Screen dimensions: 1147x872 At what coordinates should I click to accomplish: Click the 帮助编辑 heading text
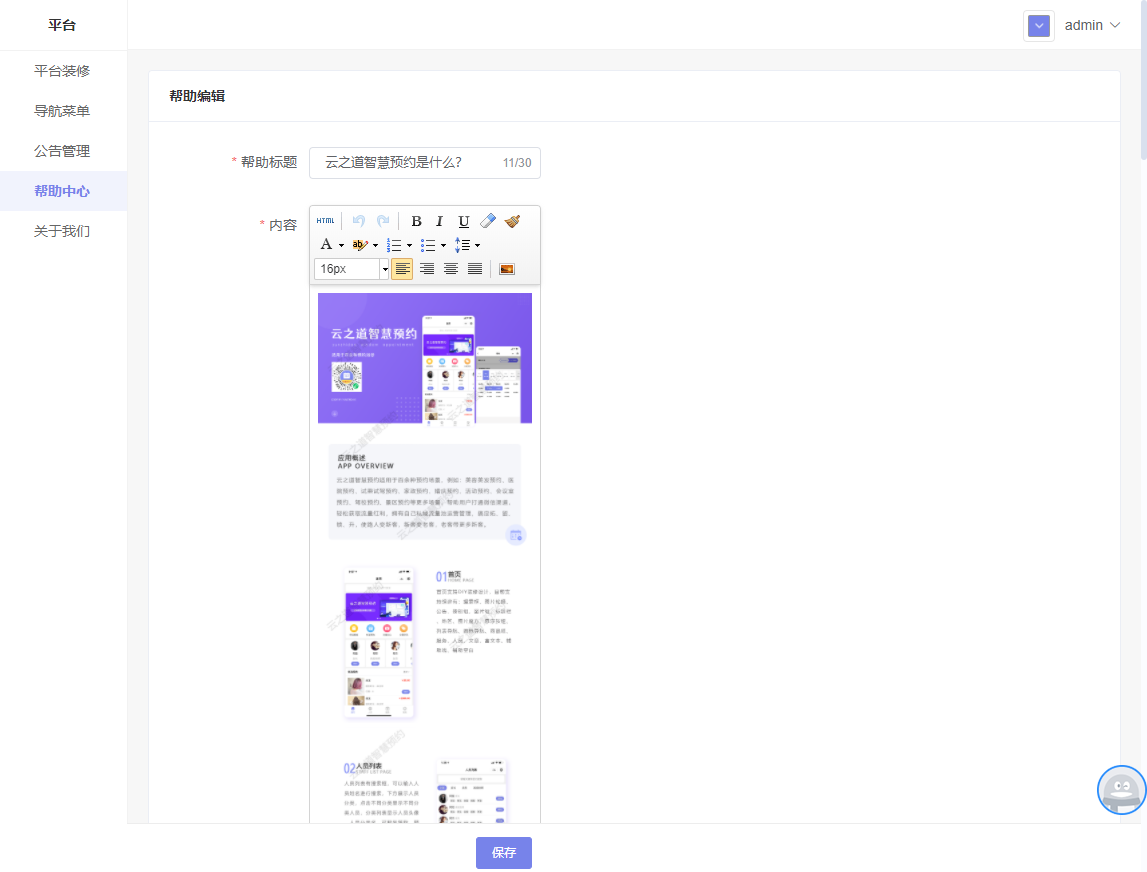click(x=198, y=96)
